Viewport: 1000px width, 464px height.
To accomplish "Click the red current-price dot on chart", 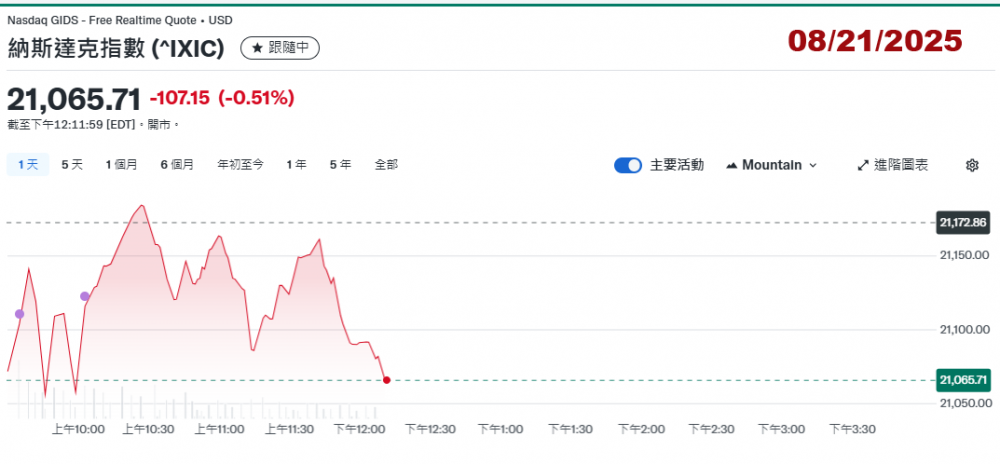I will (x=387, y=380).
